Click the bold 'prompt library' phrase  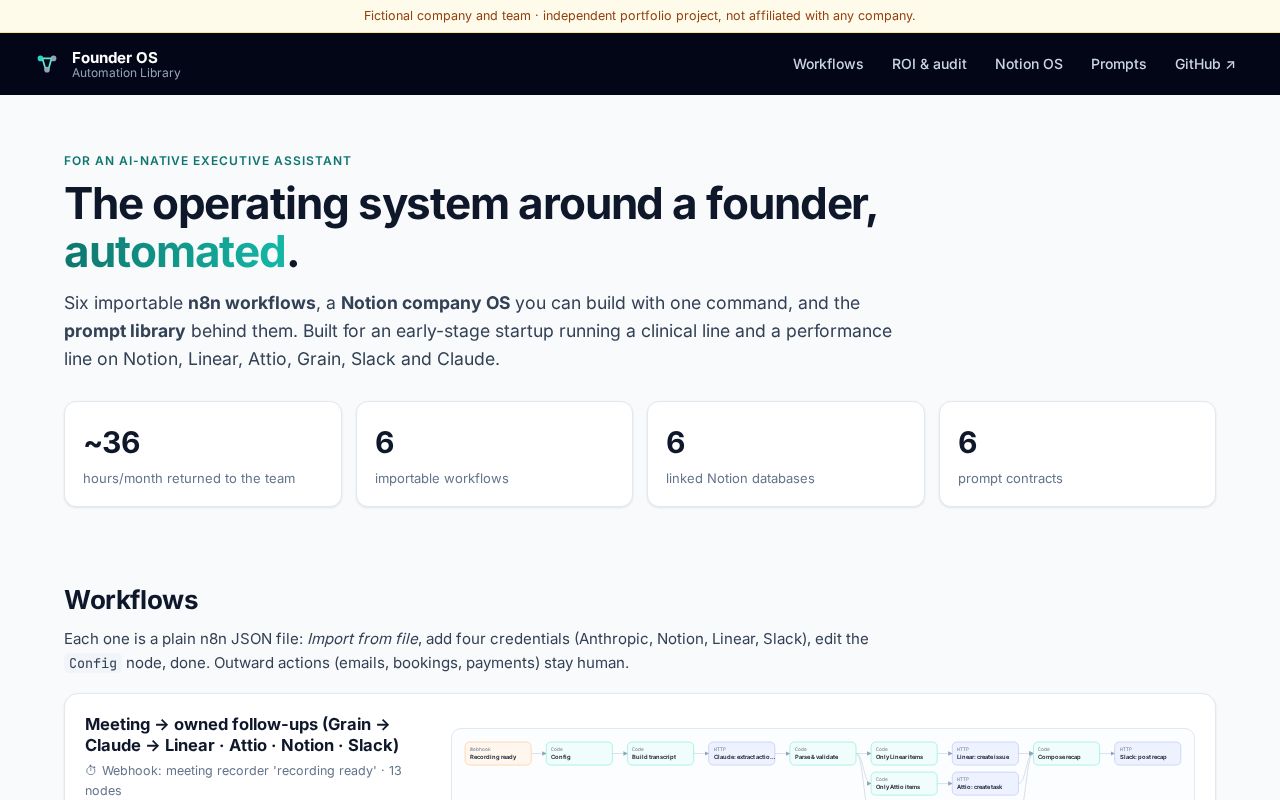click(125, 331)
